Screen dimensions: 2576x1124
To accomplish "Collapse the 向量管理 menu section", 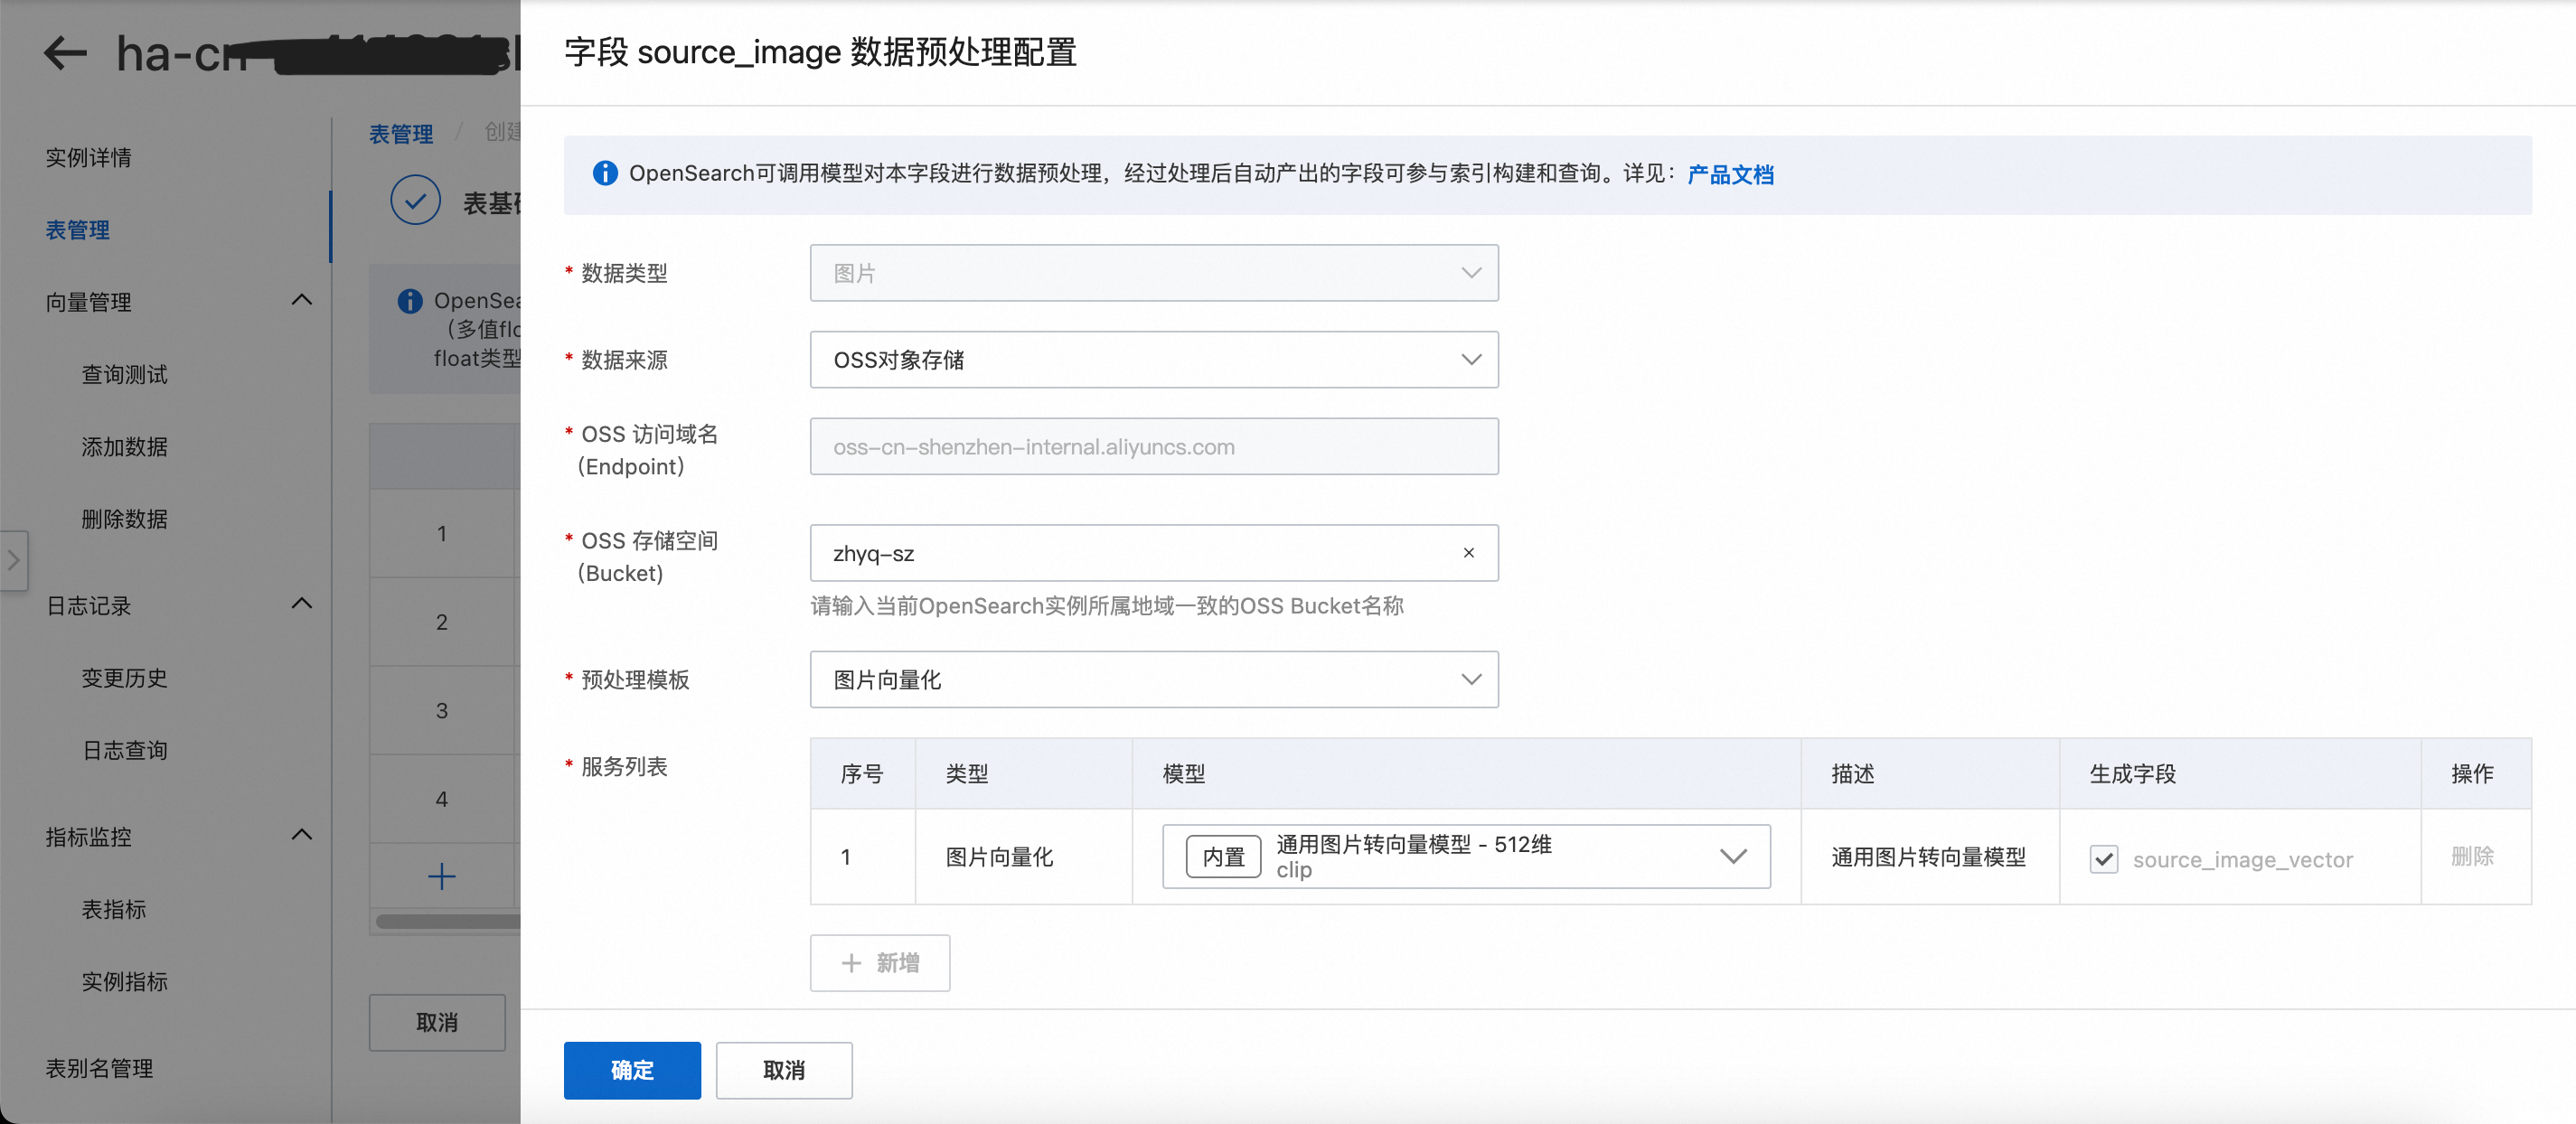I will pyautogui.click(x=301, y=301).
